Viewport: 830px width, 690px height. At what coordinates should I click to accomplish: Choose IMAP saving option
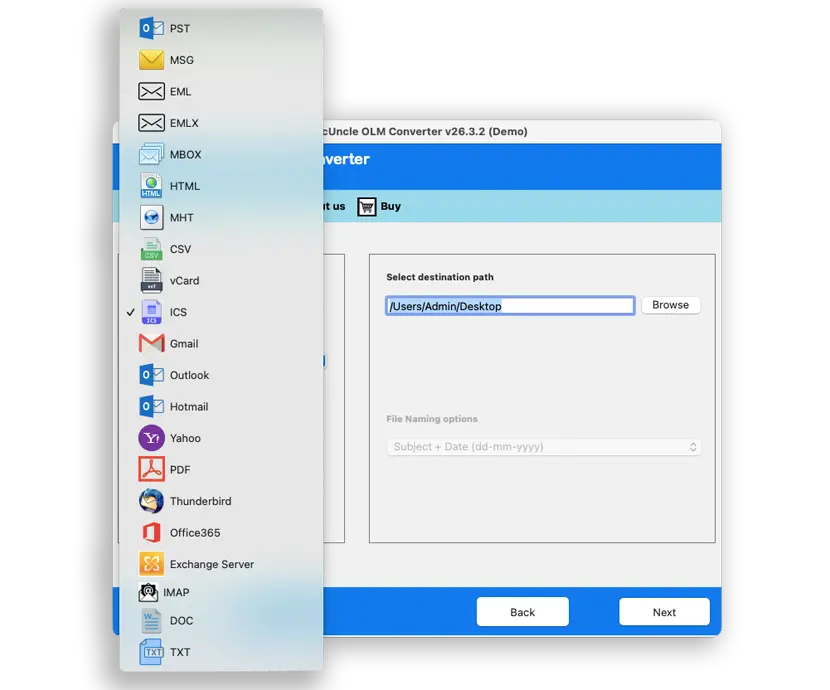[x=221, y=592]
